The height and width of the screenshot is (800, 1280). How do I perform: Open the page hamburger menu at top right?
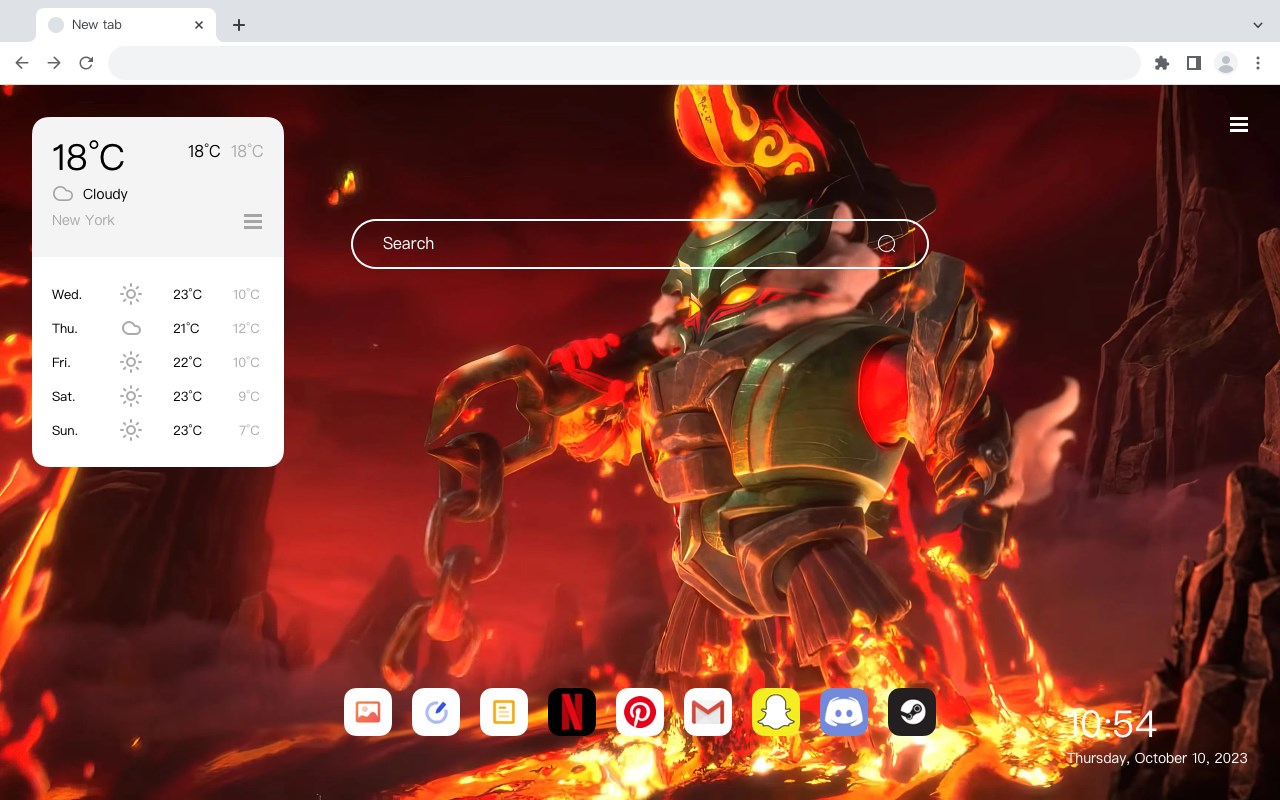pos(1239,125)
